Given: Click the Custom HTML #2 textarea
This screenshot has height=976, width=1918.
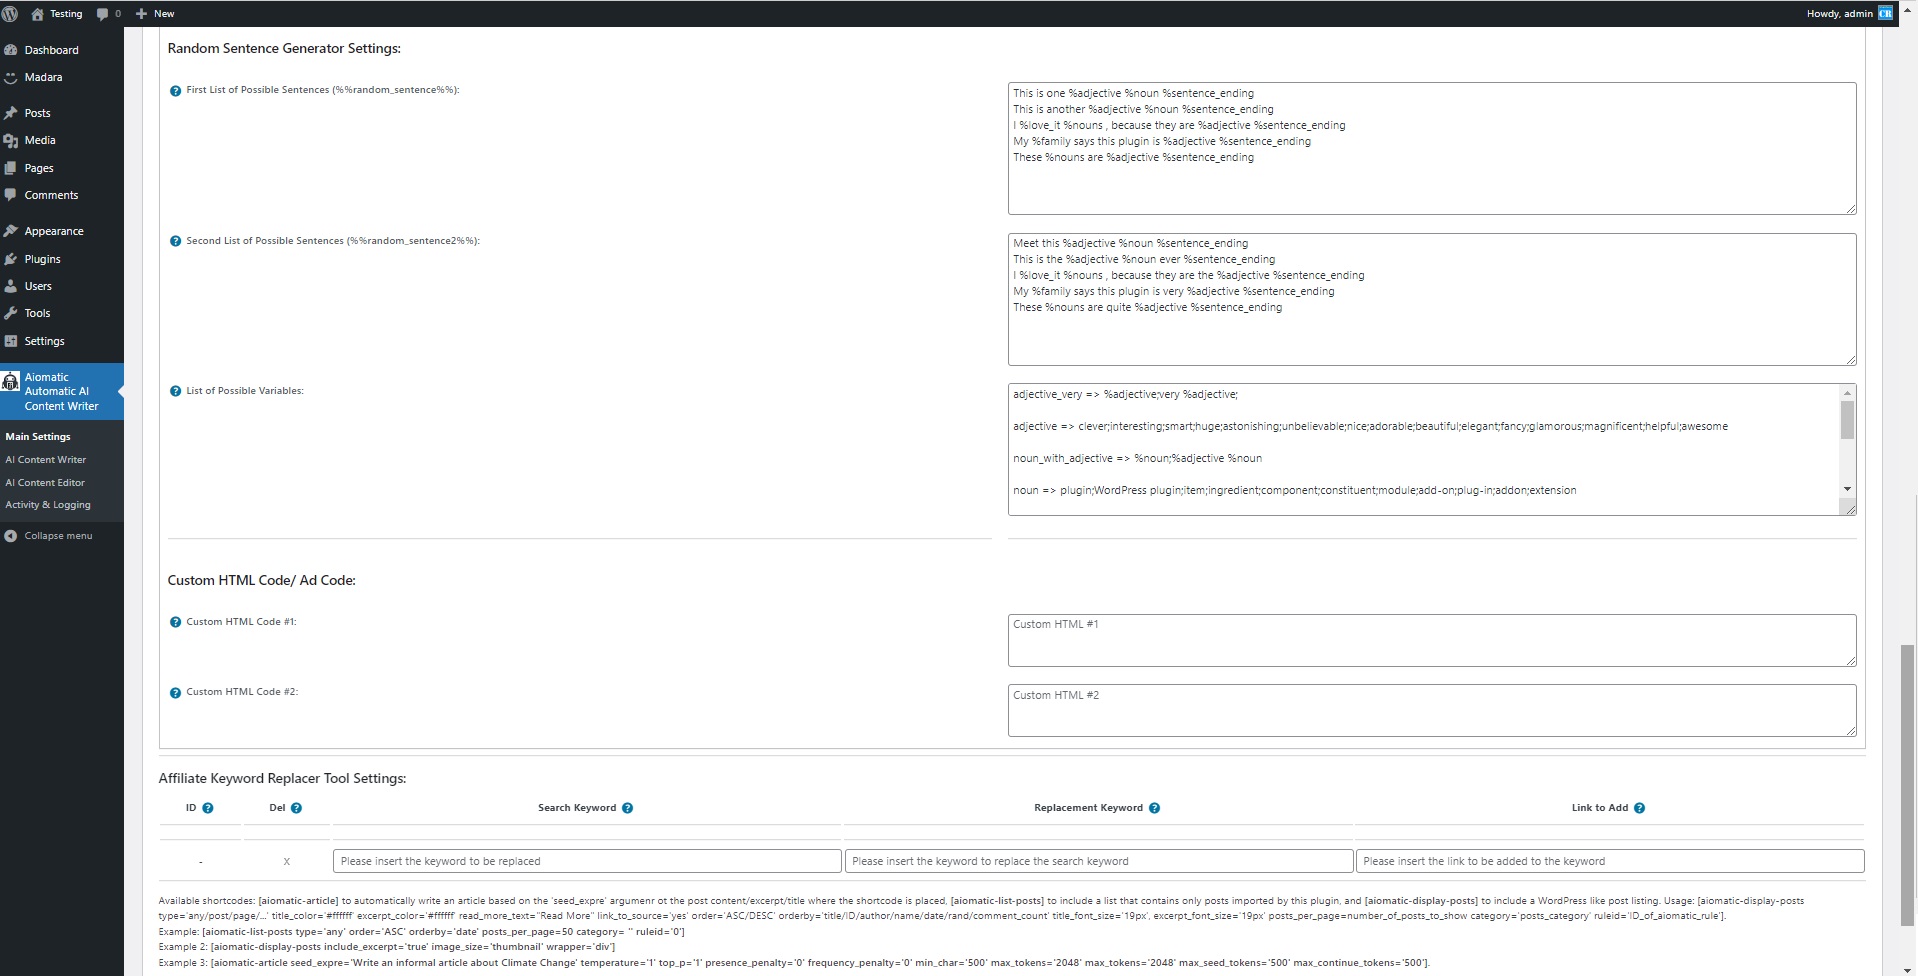Looking at the screenshot, I should coord(1432,710).
